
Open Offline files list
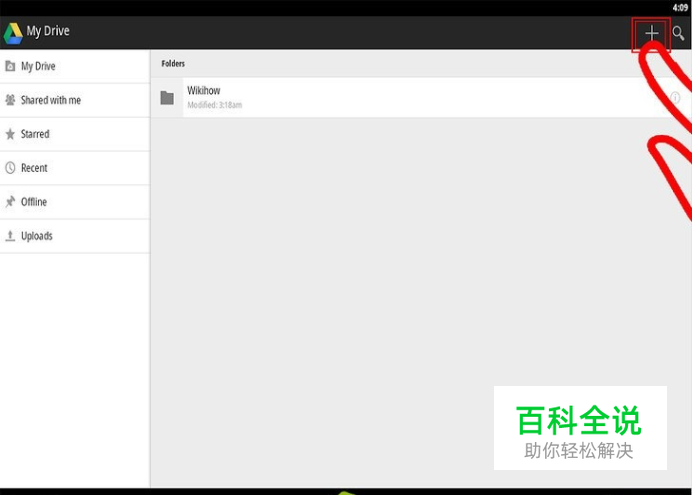(x=75, y=202)
